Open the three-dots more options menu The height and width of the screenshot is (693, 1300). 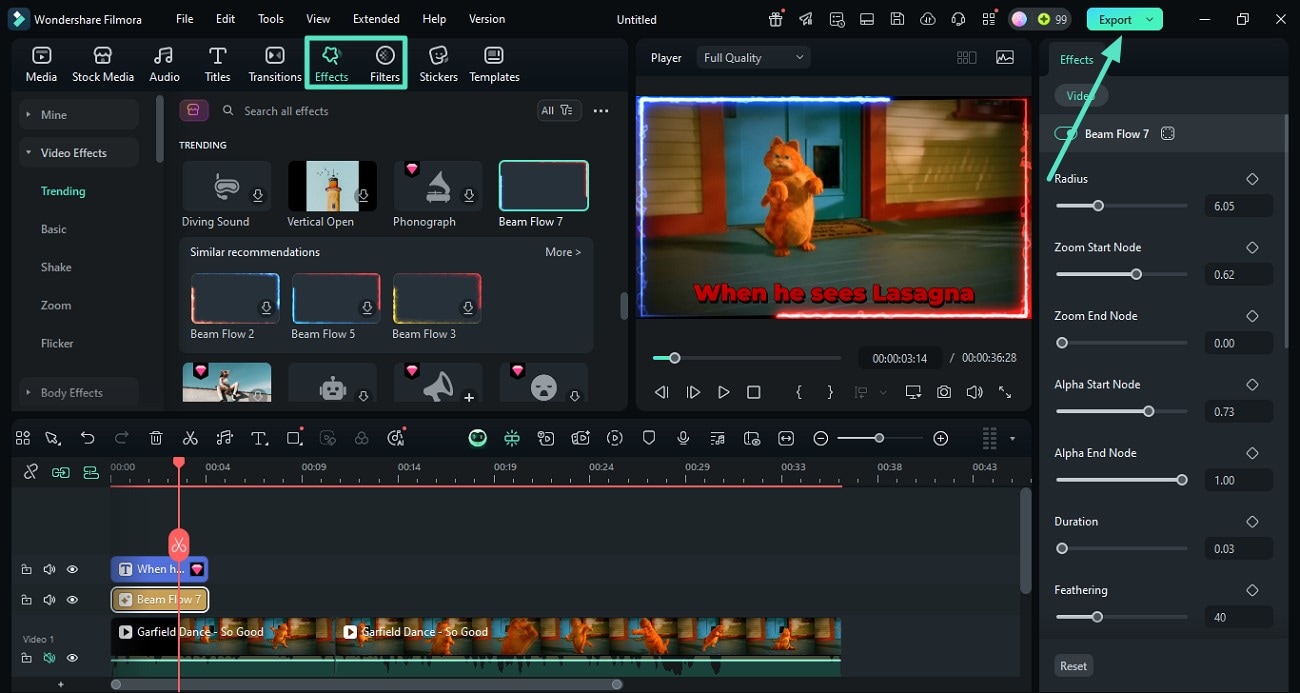coord(601,111)
